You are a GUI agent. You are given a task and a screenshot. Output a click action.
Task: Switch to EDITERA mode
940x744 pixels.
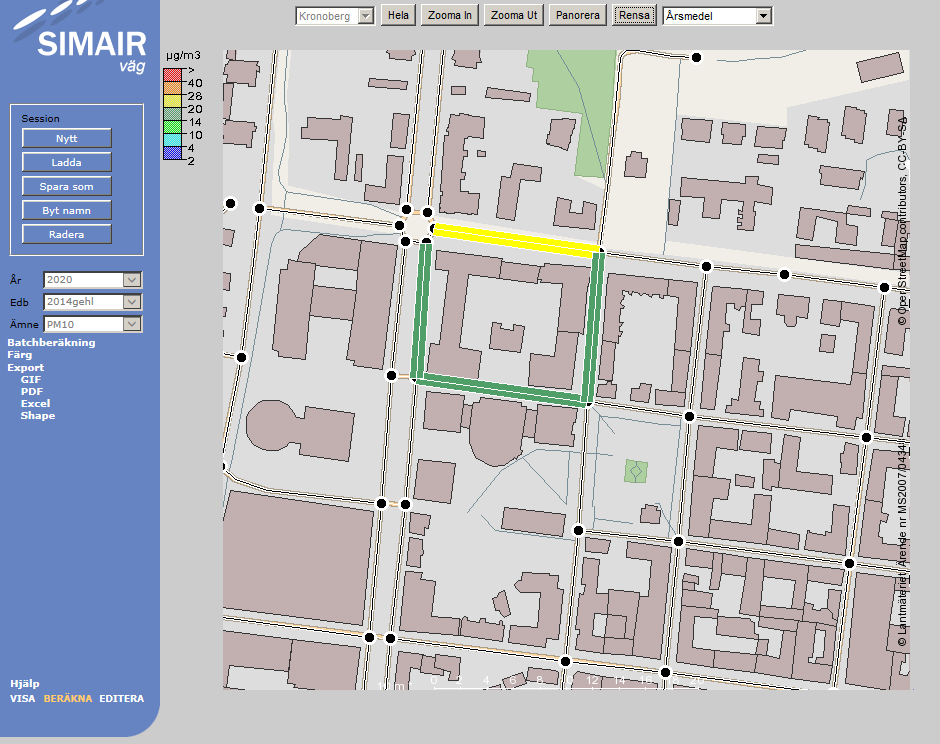pos(122,698)
